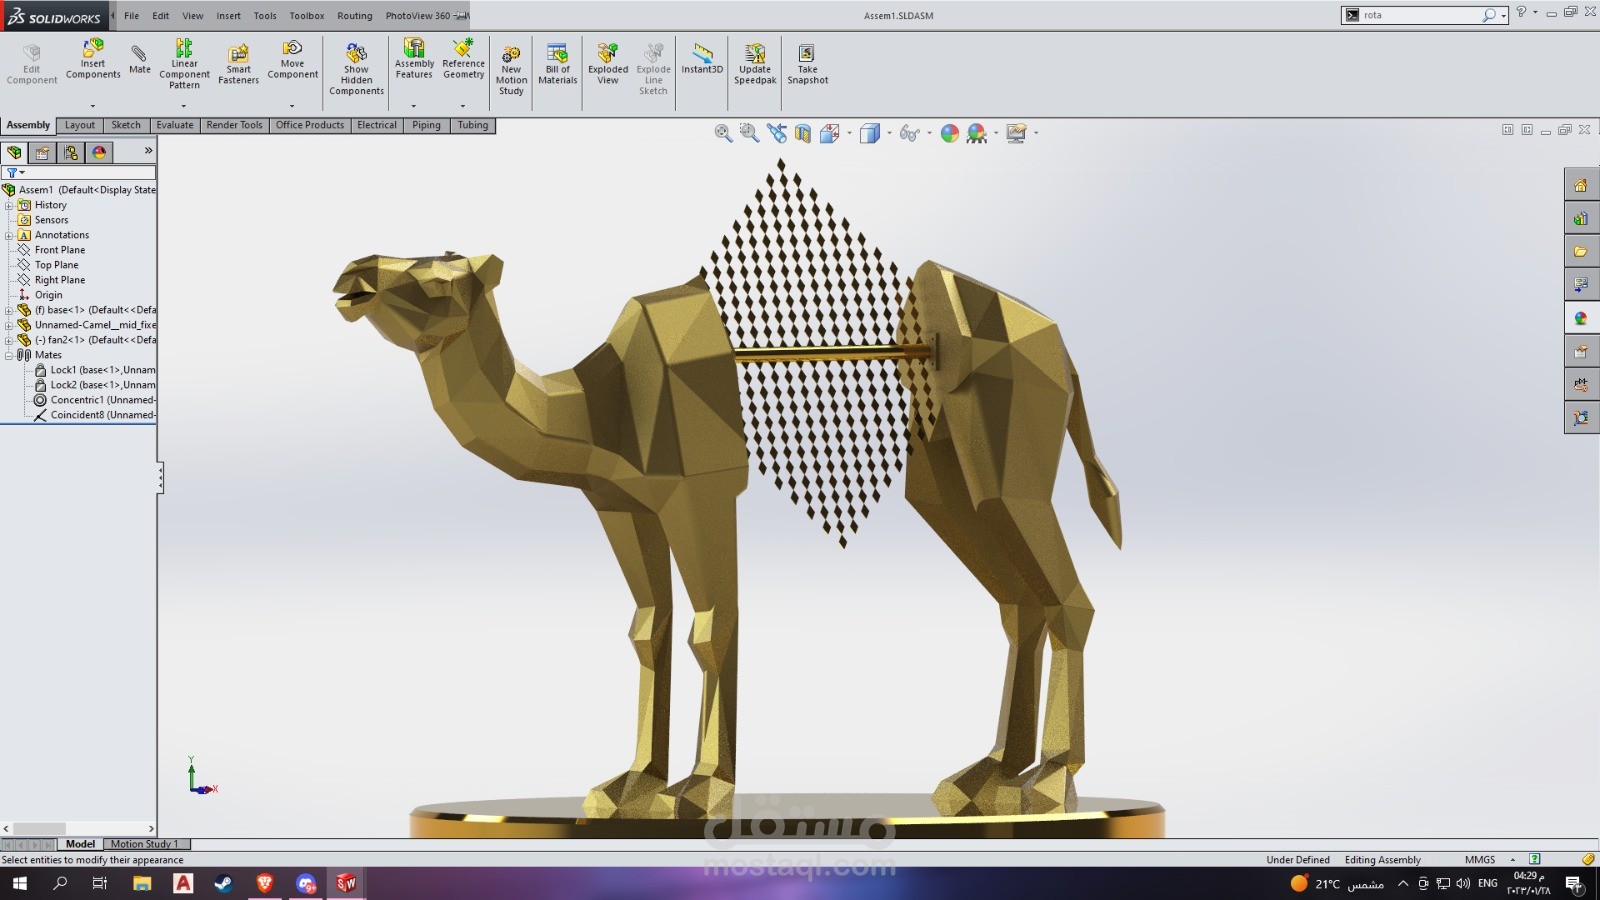This screenshot has width=1600, height=900.
Task: Open Appearances color ball tab in task pane
Action: tap(1581, 318)
